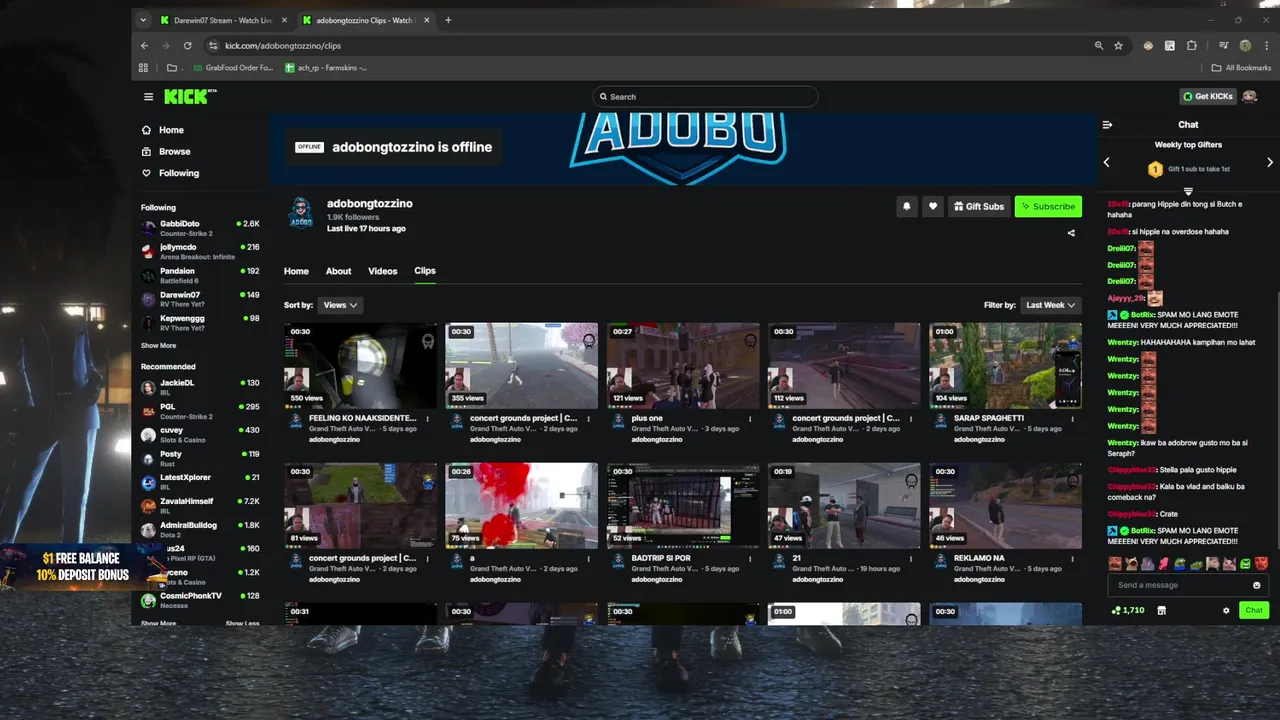The height and width of the screenshot is (720, 1280).
Task: Open the Filter by Last Week dropdown
Action: [x=1051, y=305]
